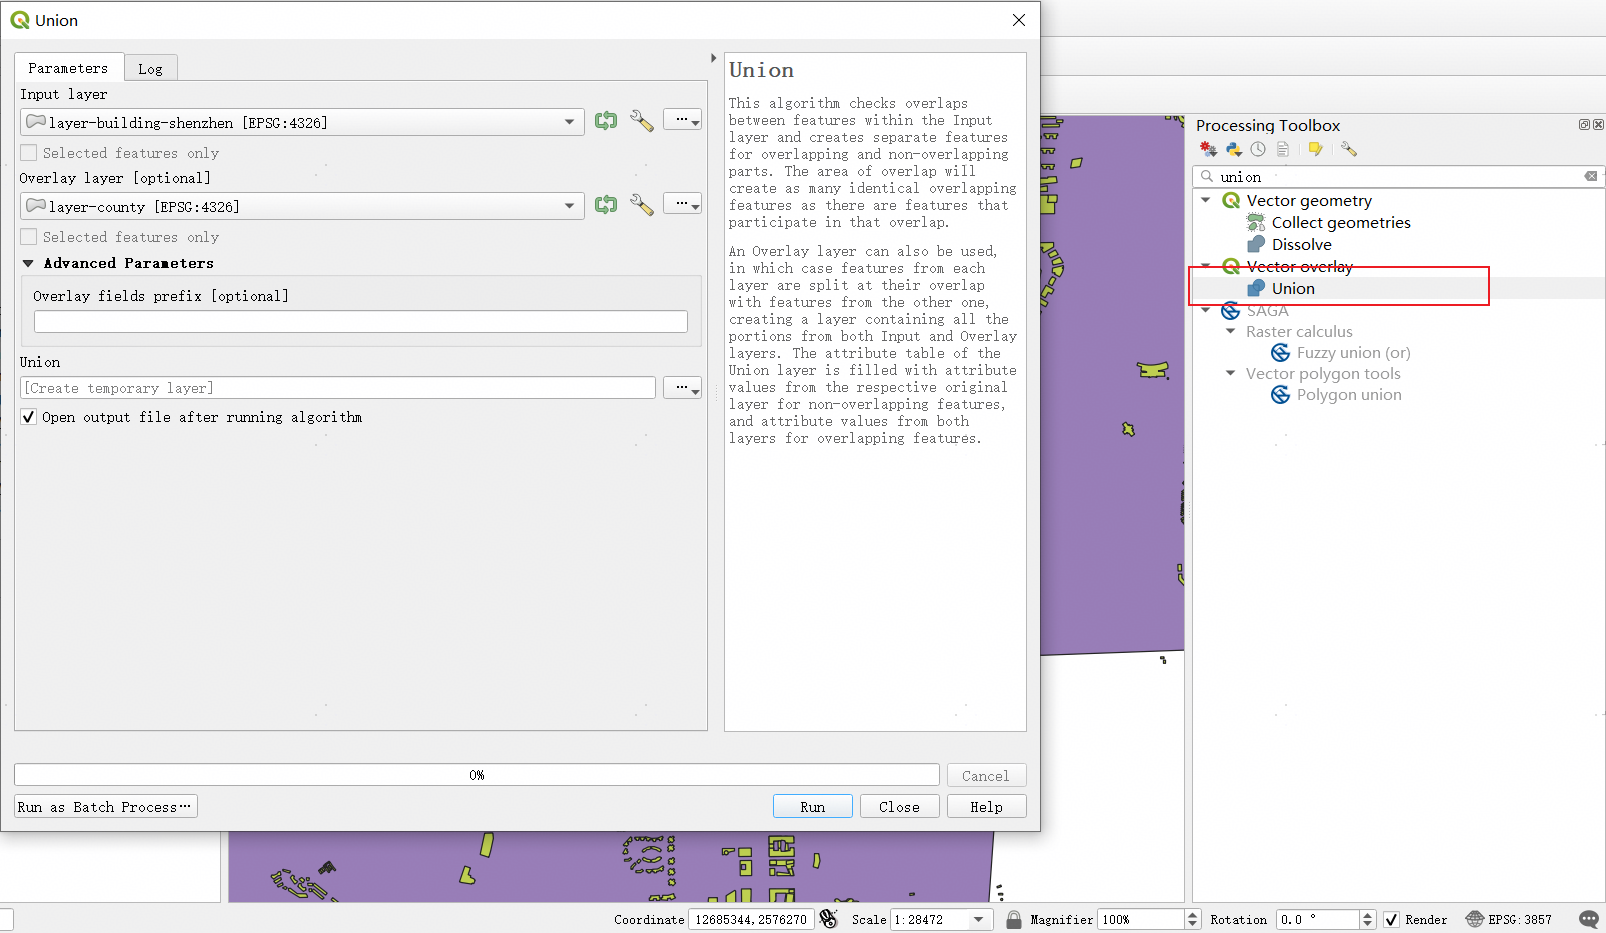
Task: Open Processing options wrench in toolbox toolbar
Action: [1349, 149]
